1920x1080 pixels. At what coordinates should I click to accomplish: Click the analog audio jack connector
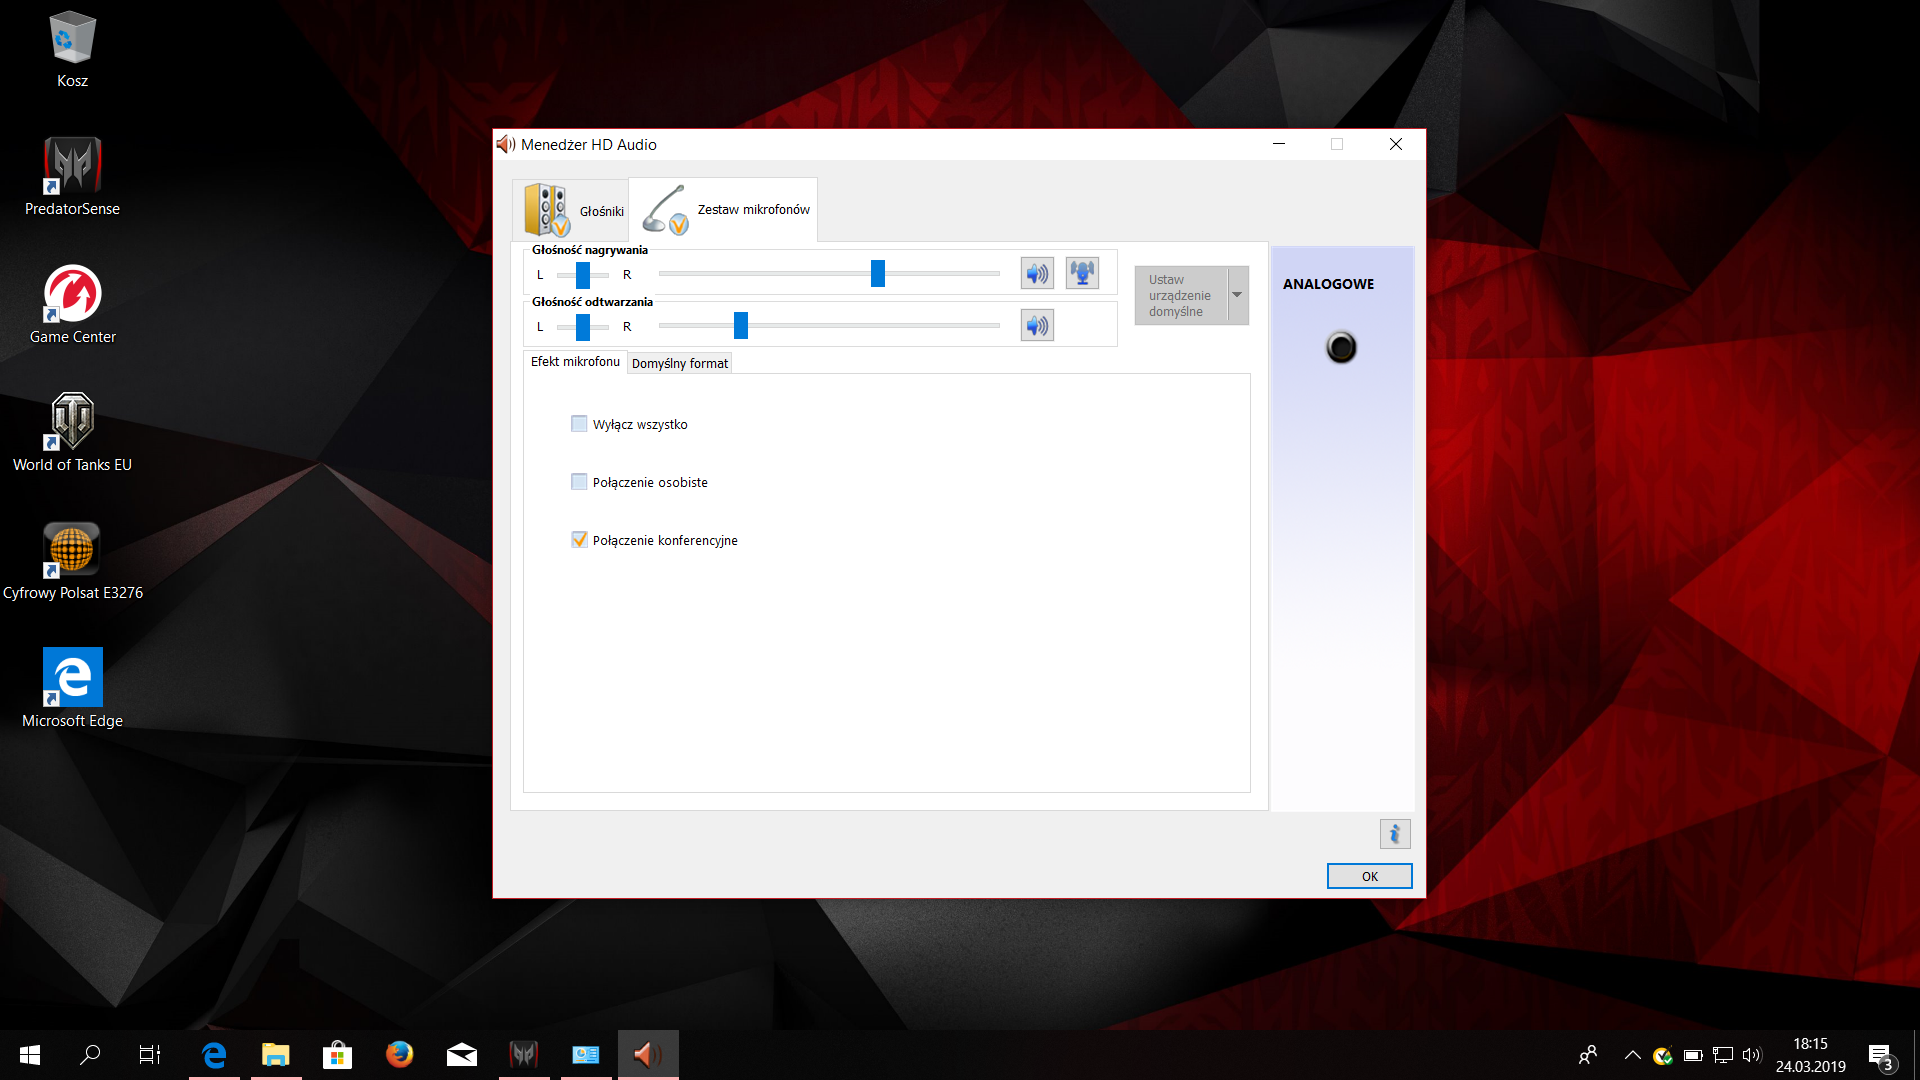(x=1341, y=347)
